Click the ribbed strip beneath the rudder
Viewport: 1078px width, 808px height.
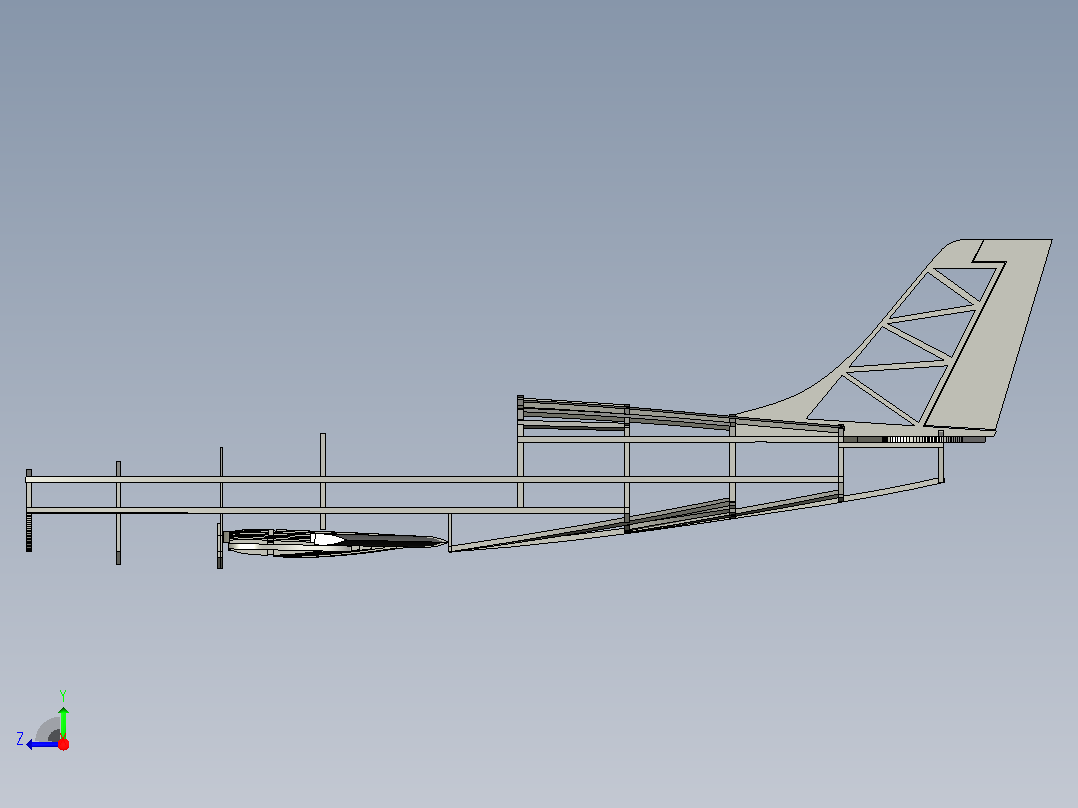point(914,439)
